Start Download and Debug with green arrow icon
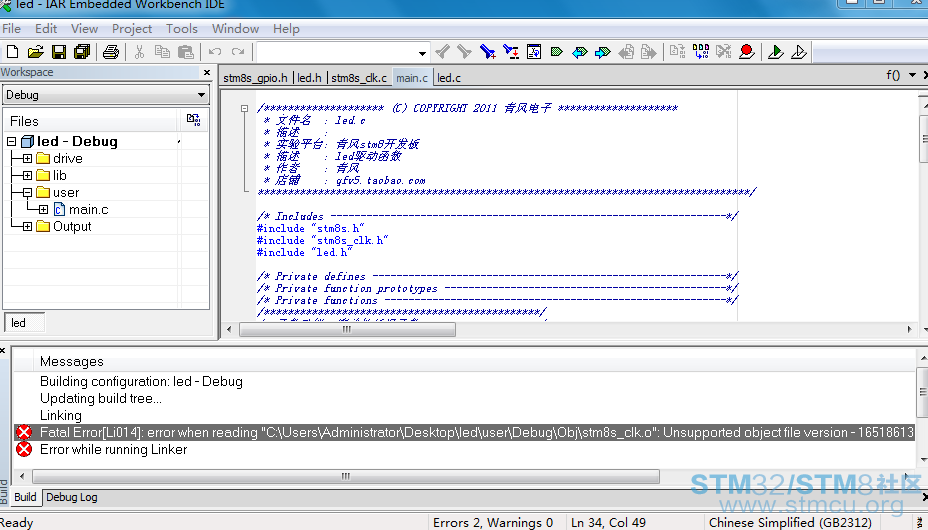Viewport: 928px width, 530px height. point(775,52)
